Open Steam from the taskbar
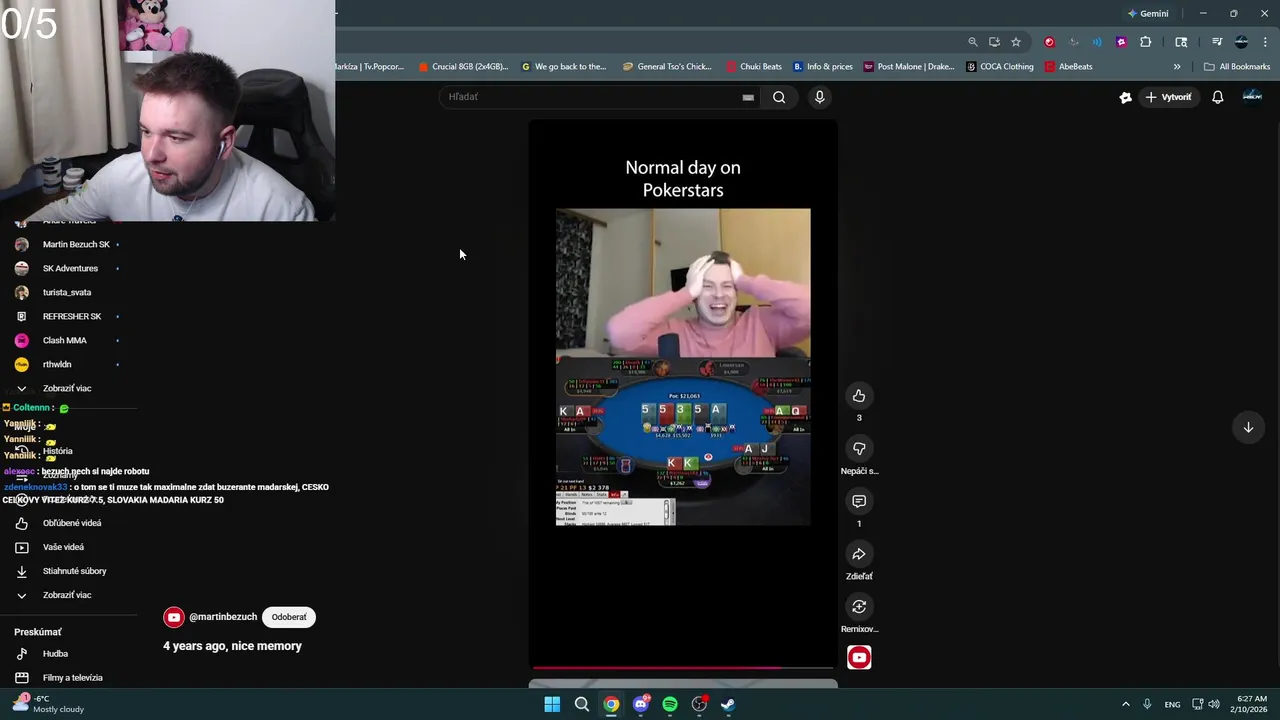The height and width of the screenshot is (720, 1280). click(x=728, y=704)
